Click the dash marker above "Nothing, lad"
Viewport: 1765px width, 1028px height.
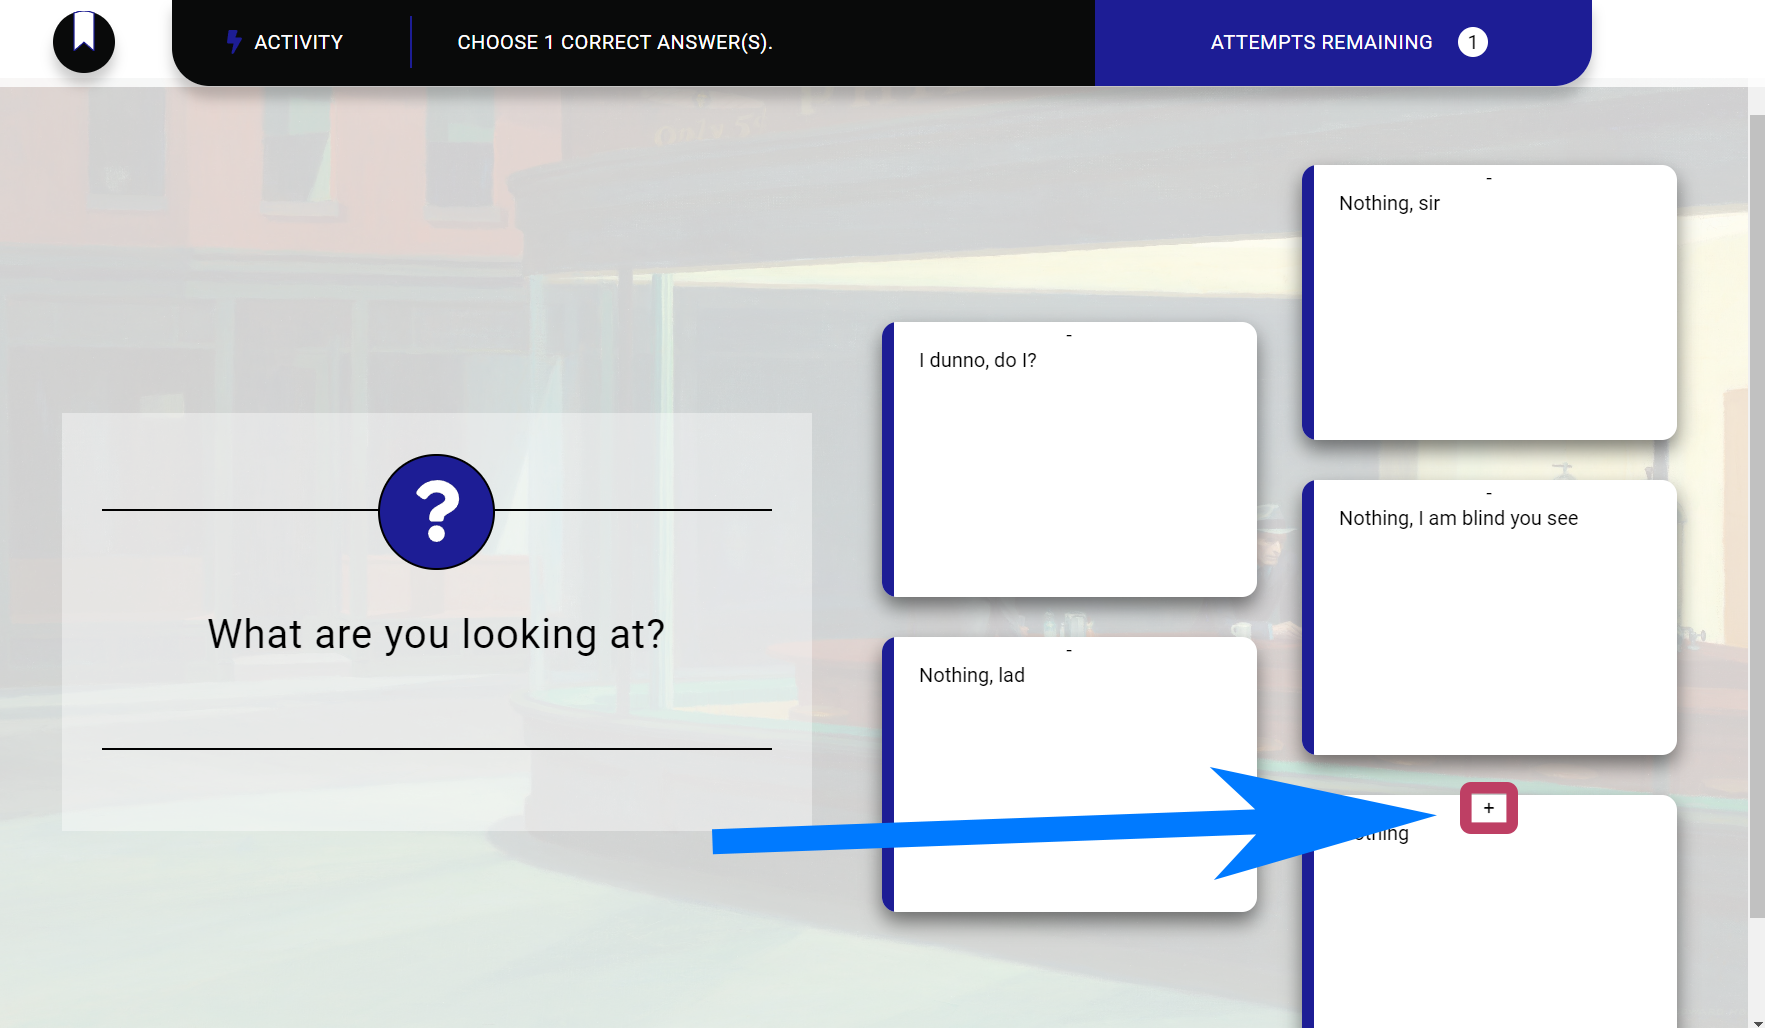tap(1069, 651)
